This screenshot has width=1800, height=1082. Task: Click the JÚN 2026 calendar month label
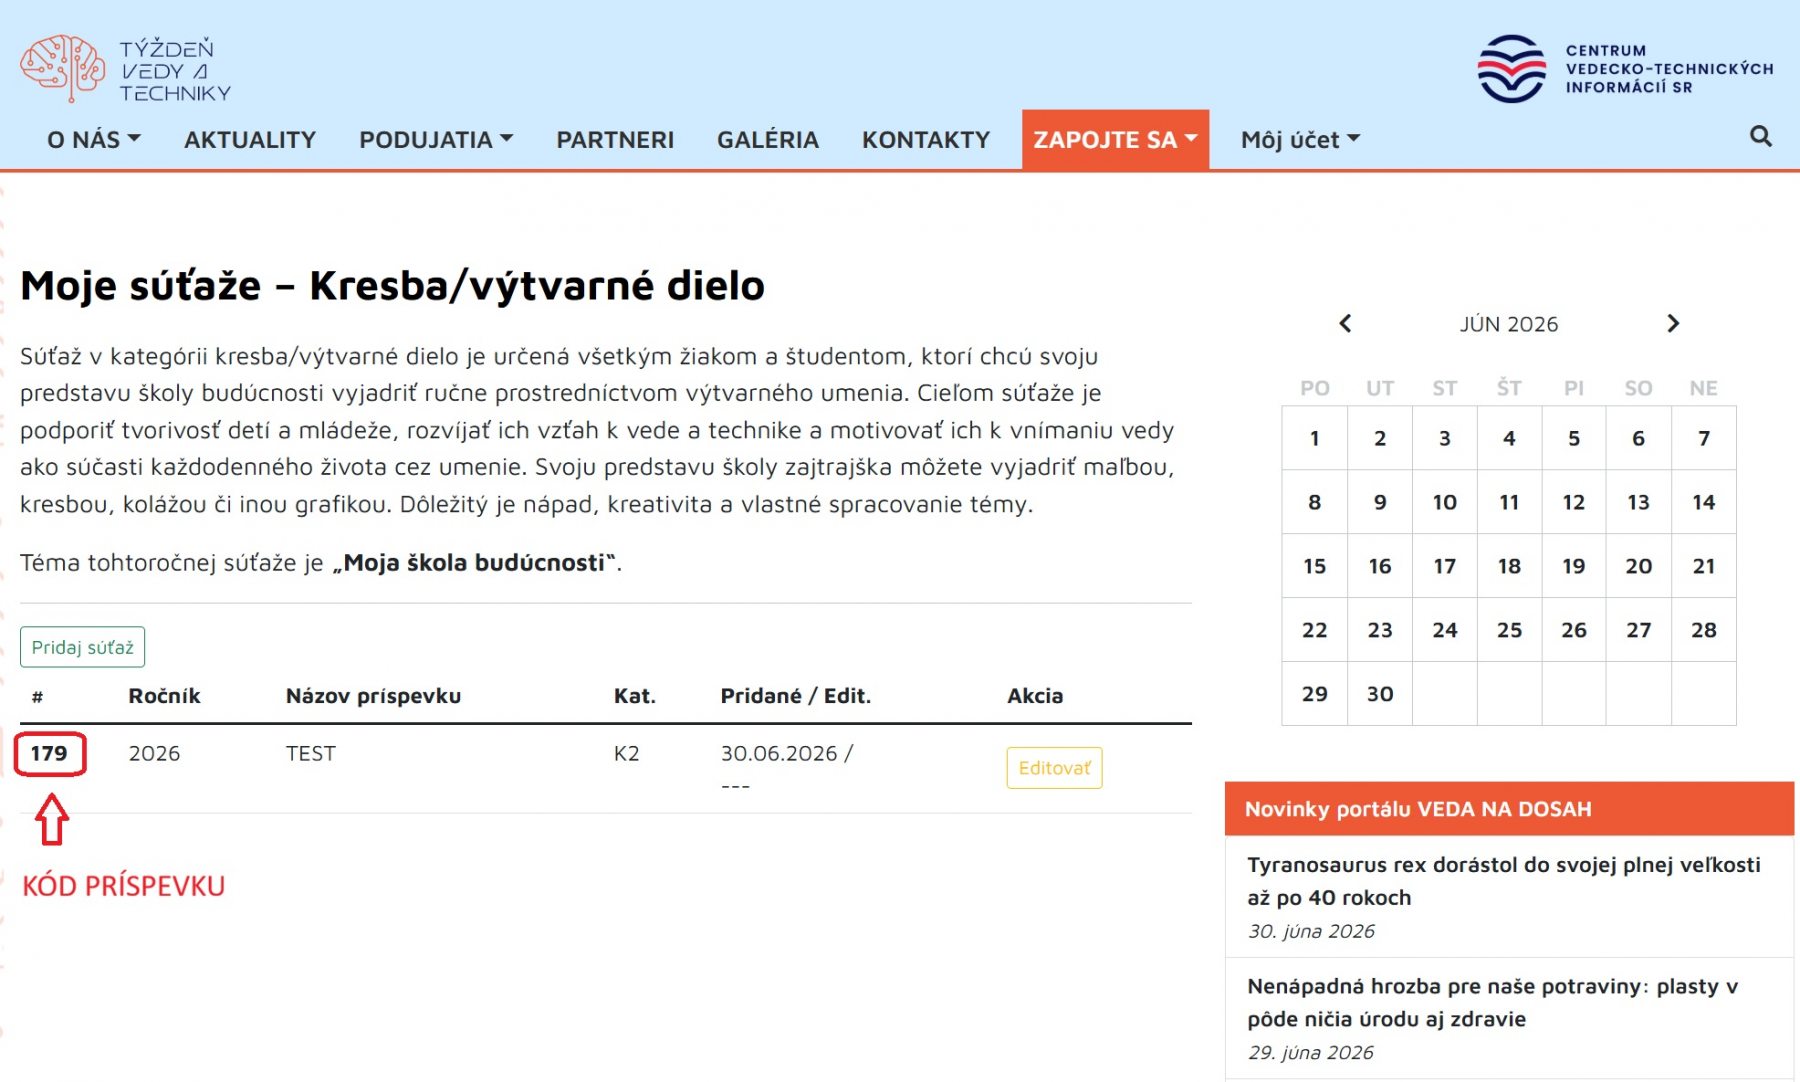tap(1508, 324)
